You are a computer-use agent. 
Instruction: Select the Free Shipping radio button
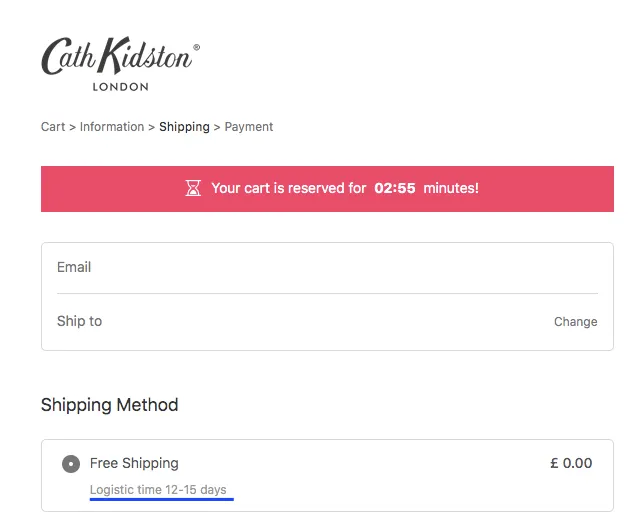(70, 464)
